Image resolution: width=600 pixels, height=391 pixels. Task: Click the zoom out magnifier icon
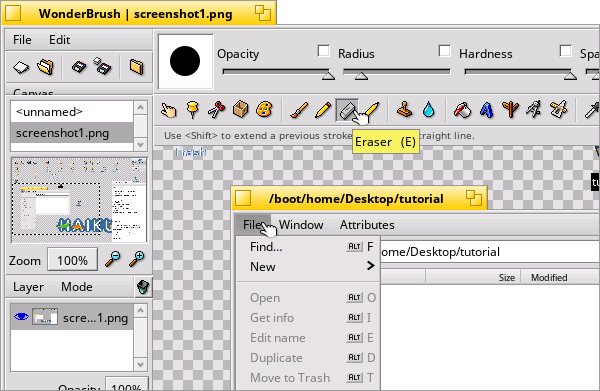coord(113,259)
